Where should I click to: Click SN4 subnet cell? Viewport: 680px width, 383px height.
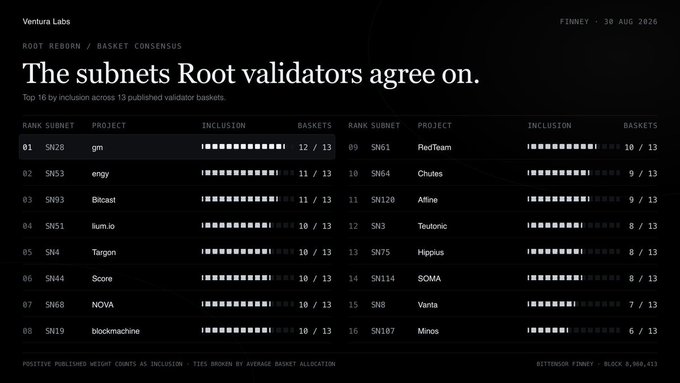[x=52, y=252]
